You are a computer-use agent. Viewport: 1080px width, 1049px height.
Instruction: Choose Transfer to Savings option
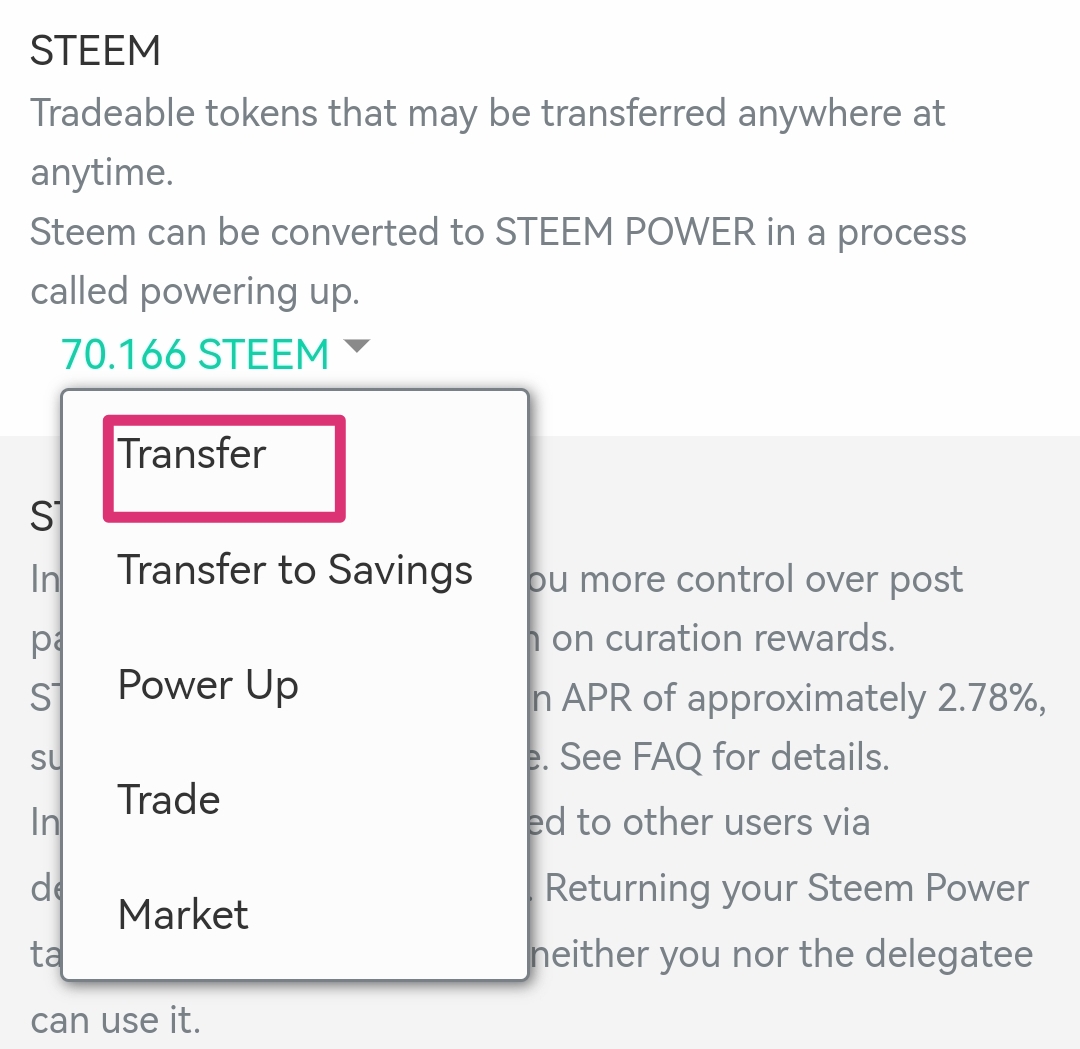click(295, 571)
